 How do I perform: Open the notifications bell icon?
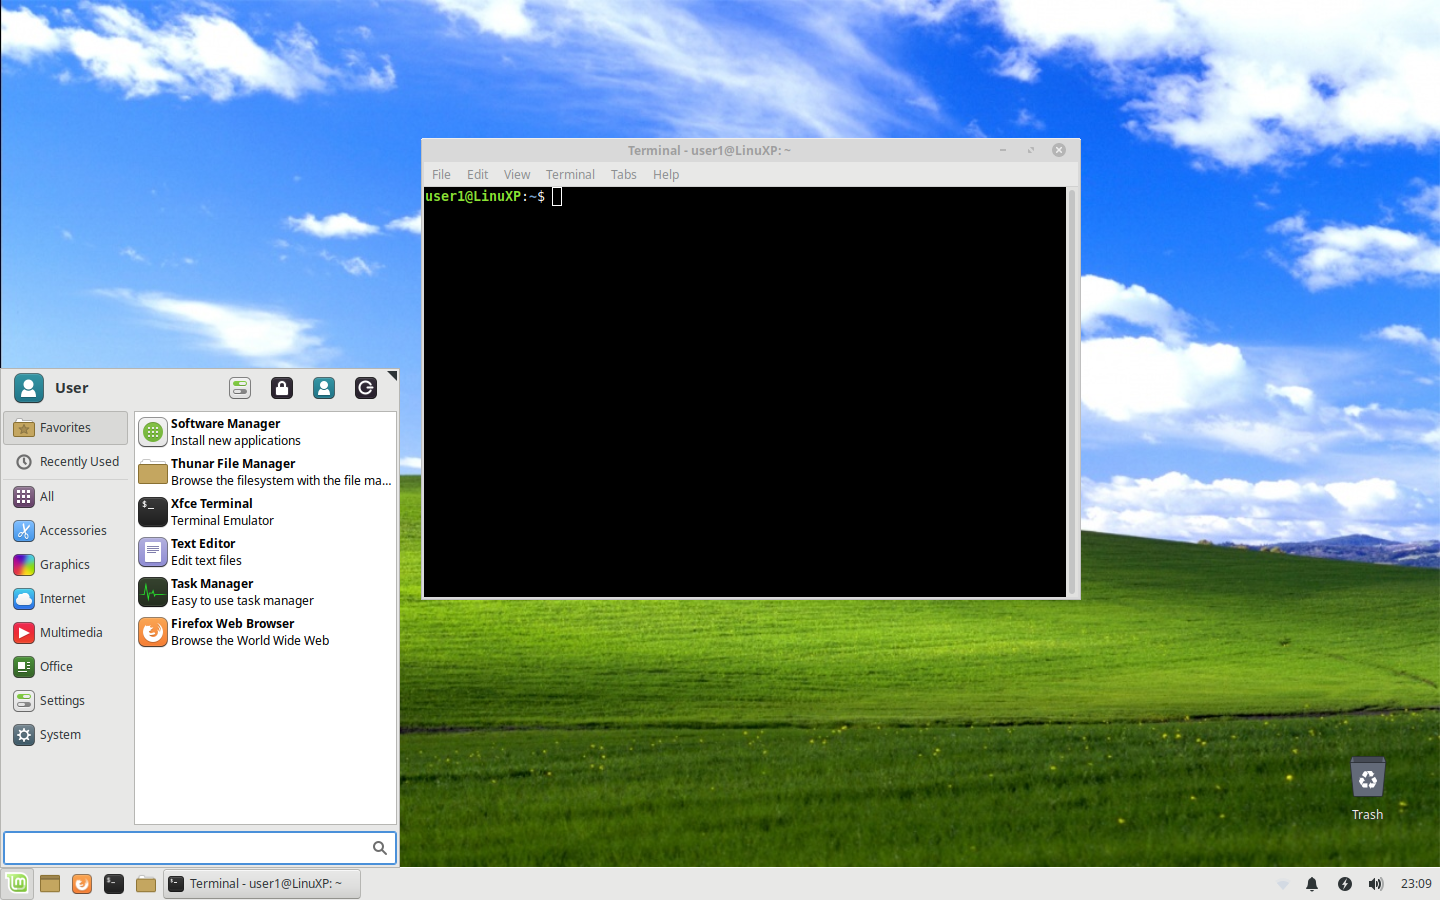pos(1312,883)
